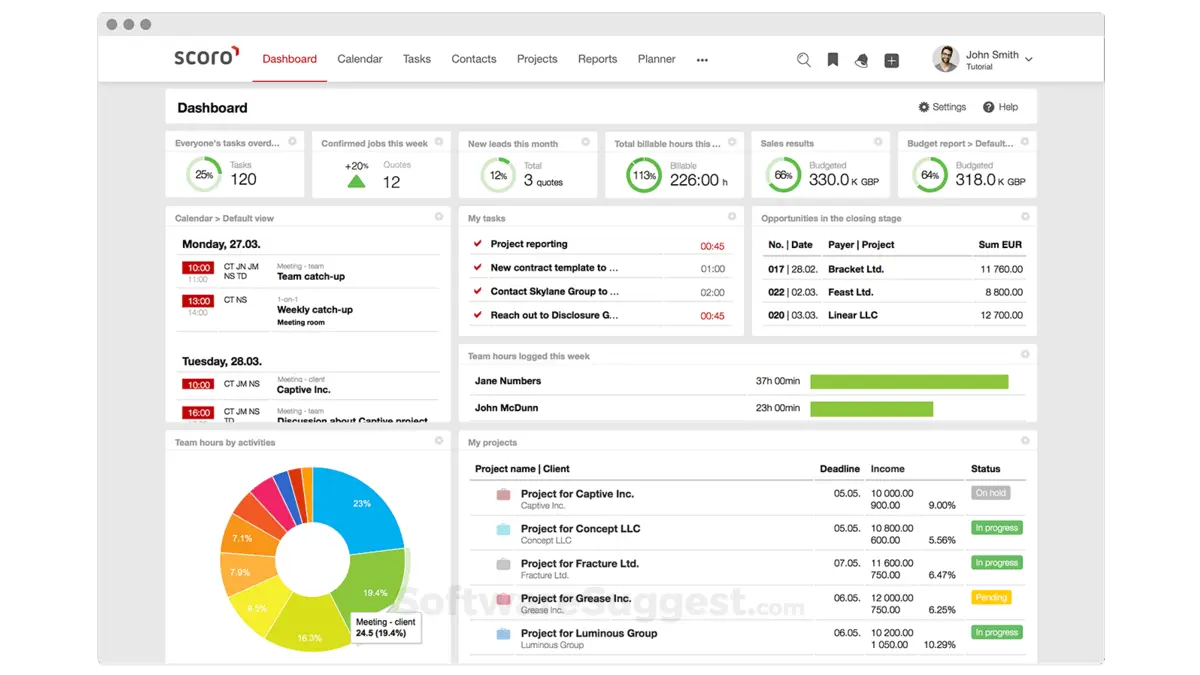Open Weekly catch-up calendar event
Screen dimensions: 1200x675
tap(315, 310)
